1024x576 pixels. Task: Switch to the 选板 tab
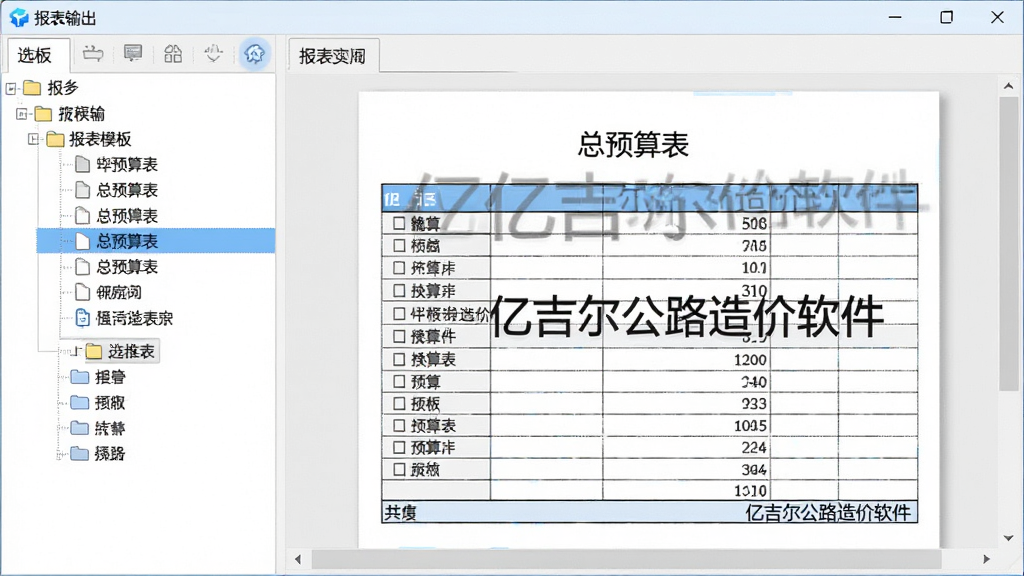pyautogui.click(x=39, y=56)
